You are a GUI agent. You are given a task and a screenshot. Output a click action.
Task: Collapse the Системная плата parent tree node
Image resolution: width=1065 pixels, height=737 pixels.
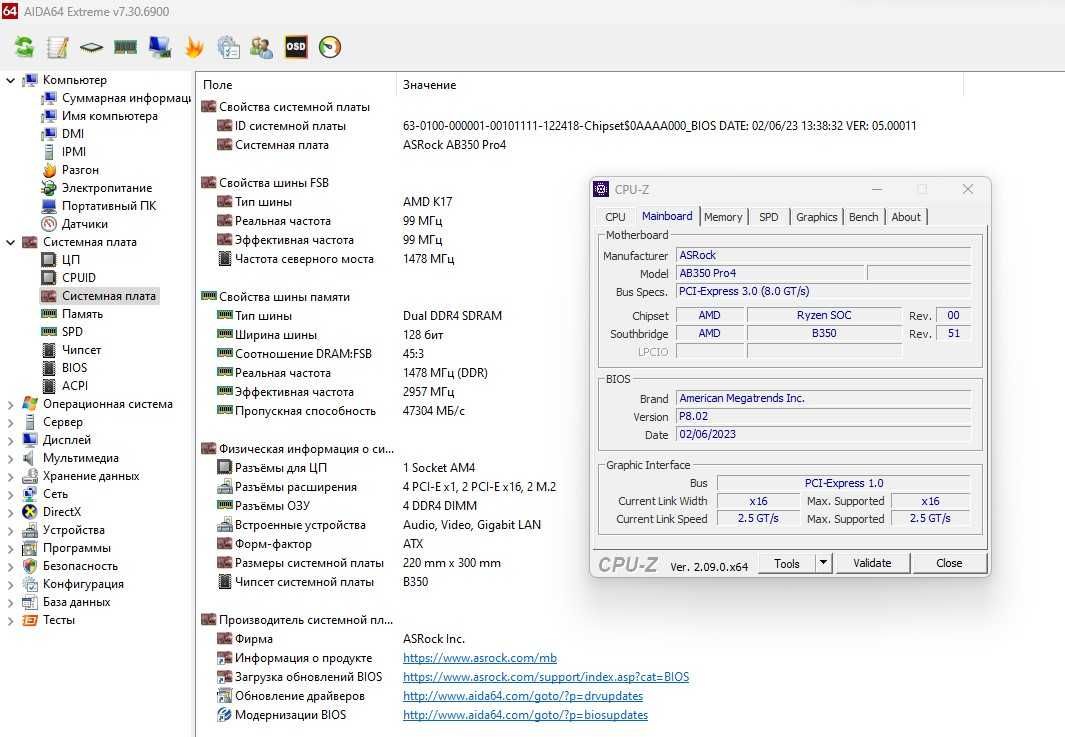point(10,242)
